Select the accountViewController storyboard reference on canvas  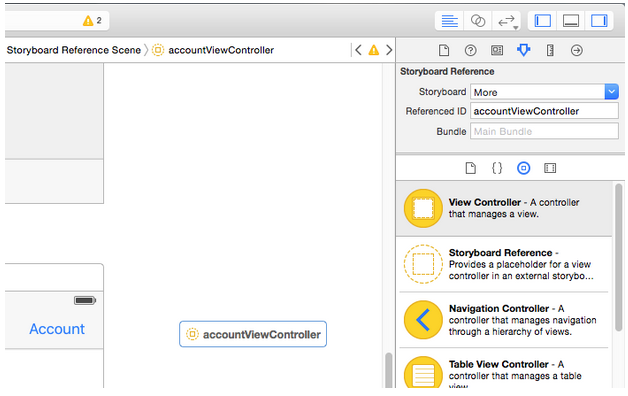click(253, 334)
